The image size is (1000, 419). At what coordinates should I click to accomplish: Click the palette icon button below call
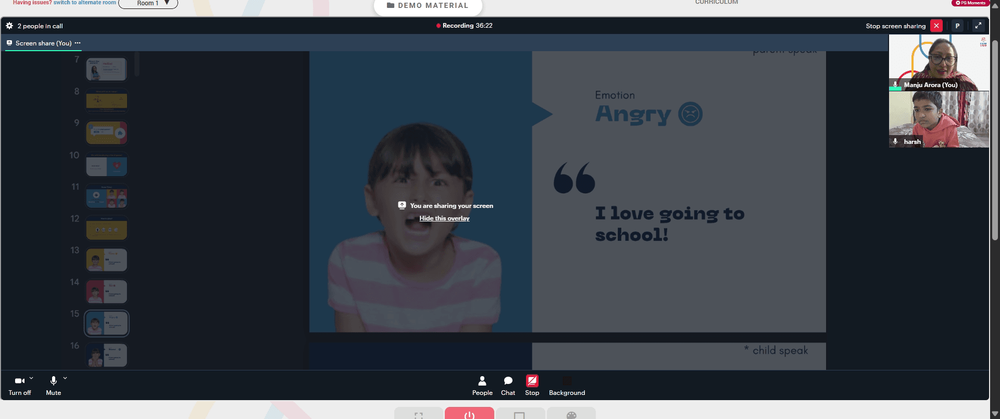pyautogui.click(x=571, y=413)
